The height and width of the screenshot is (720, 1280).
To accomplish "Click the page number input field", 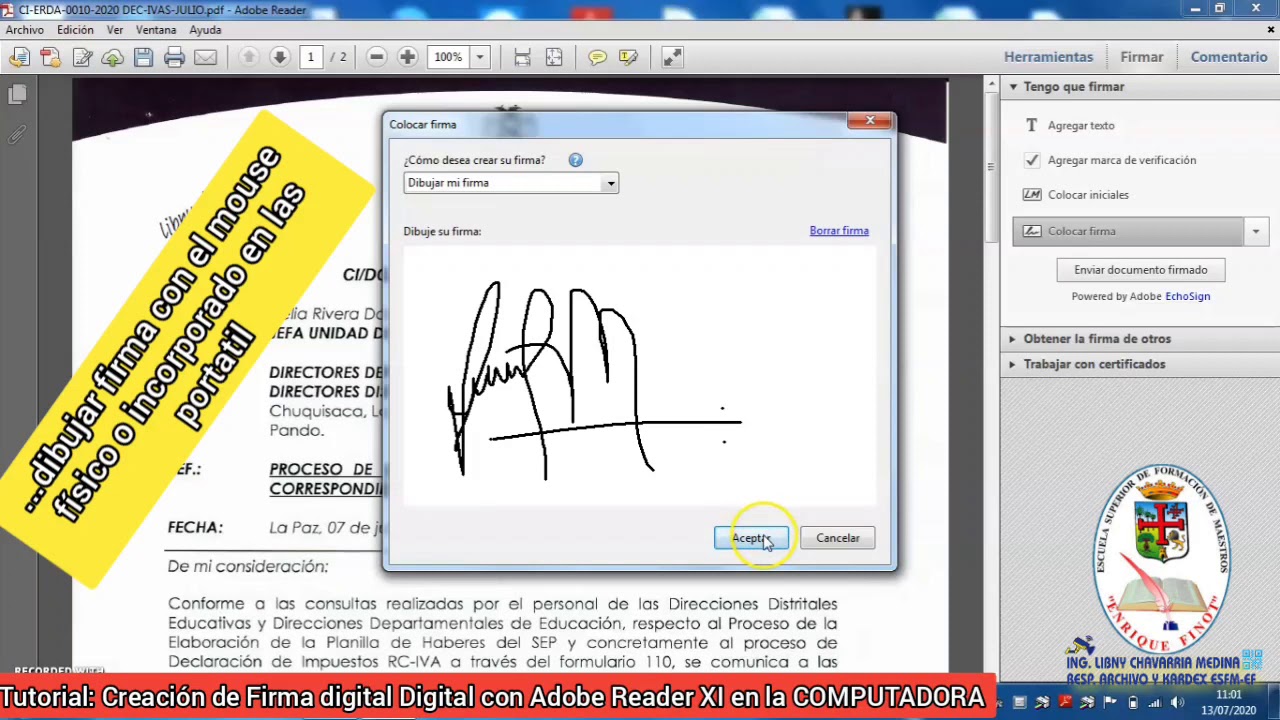I will tap(311, 57).
